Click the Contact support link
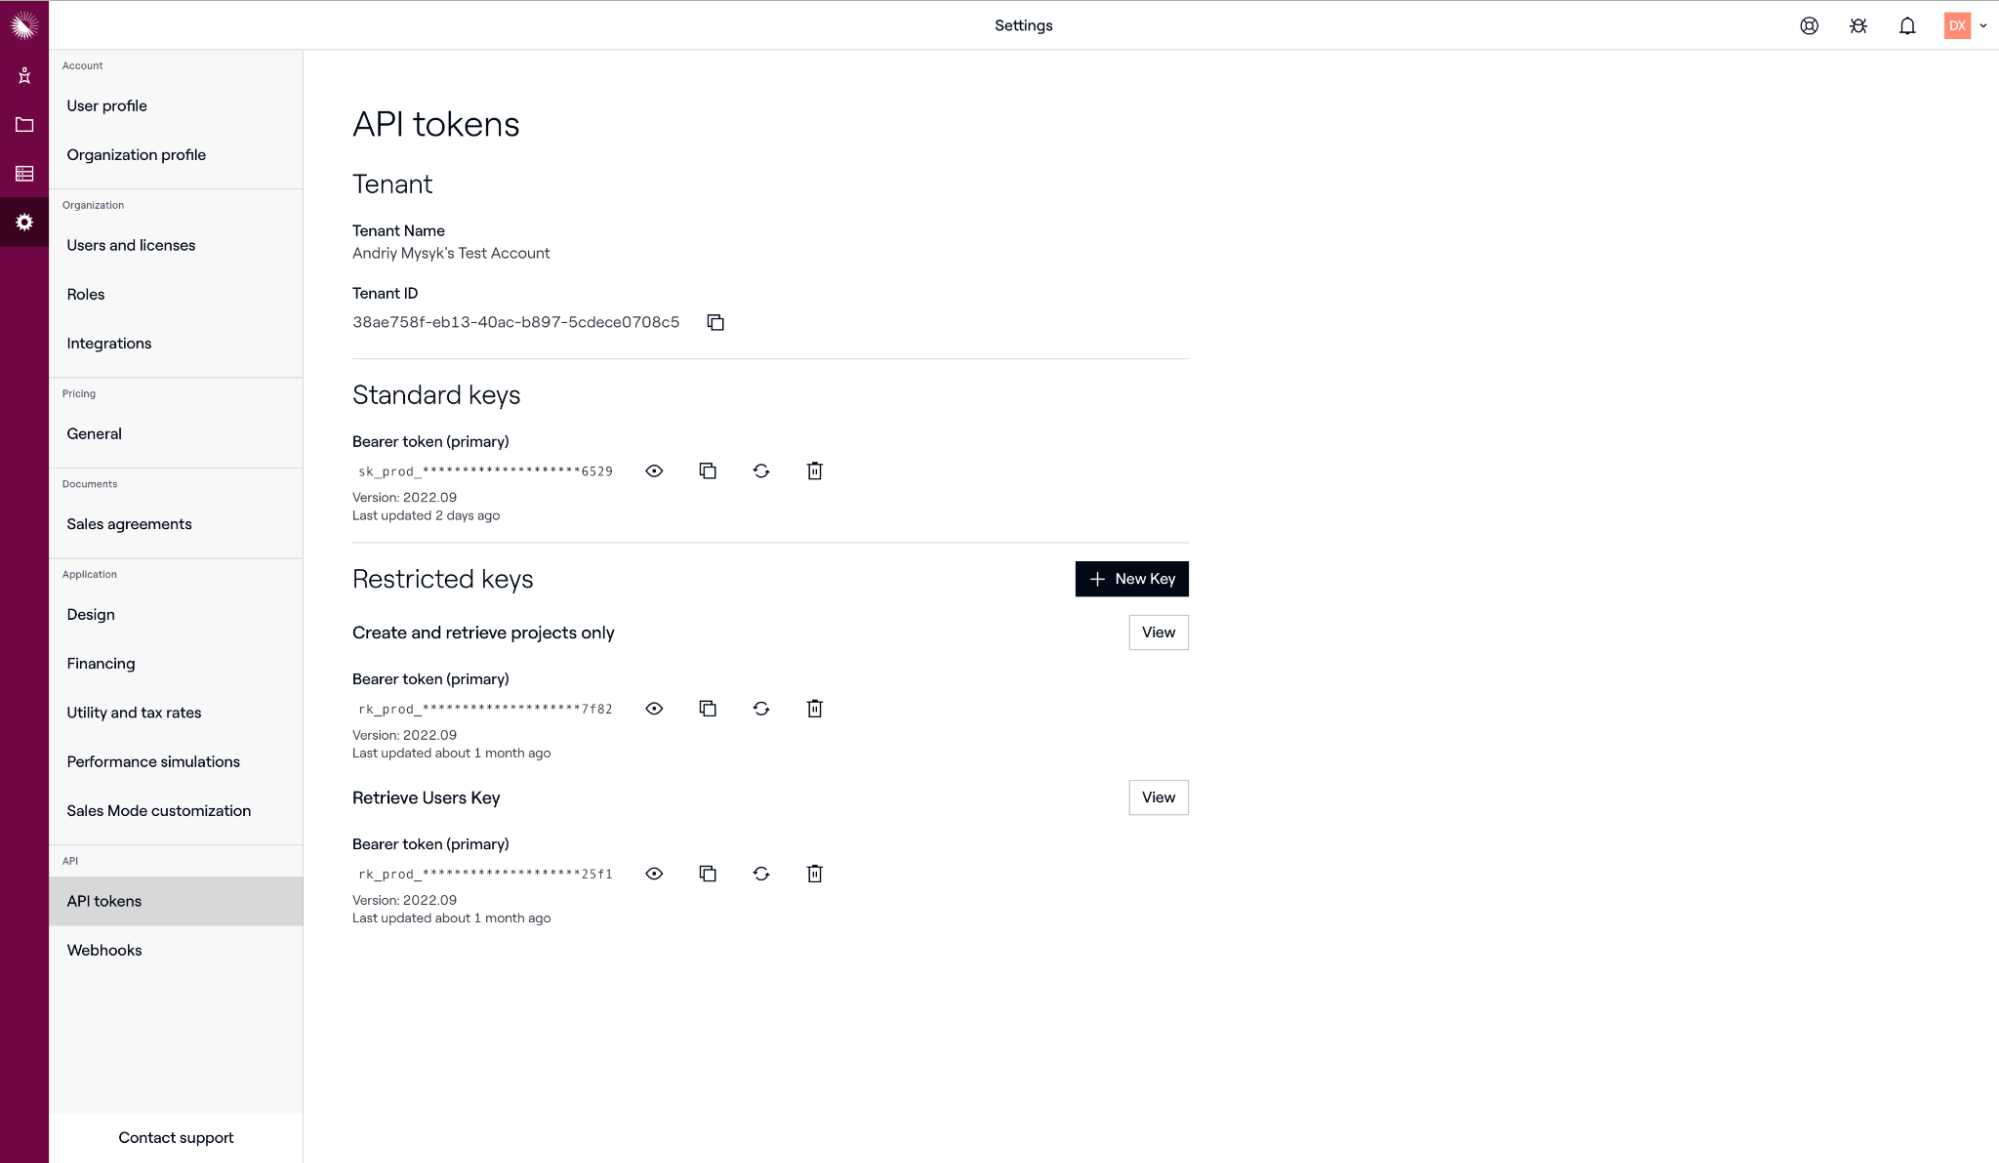 176,1138
